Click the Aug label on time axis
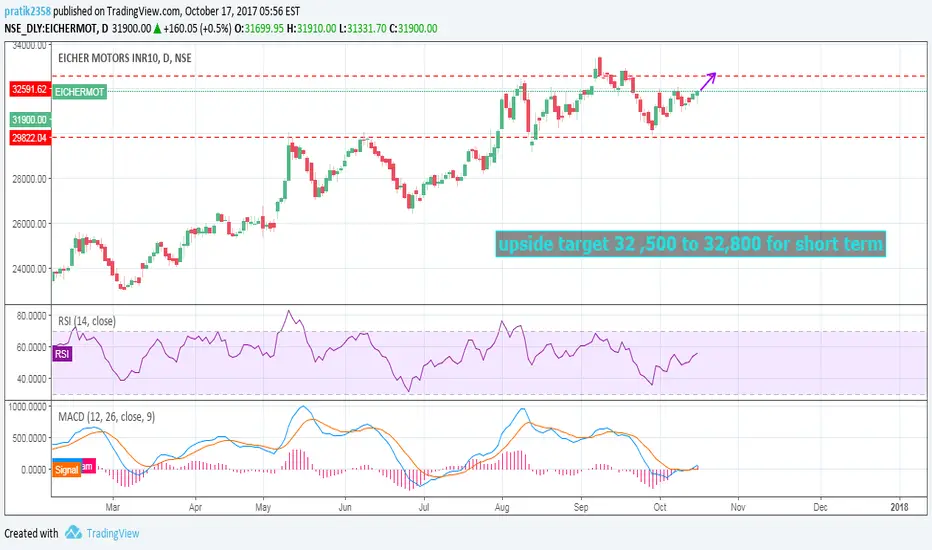Viewport: 932px width, 550px height. tap(502, 507)
